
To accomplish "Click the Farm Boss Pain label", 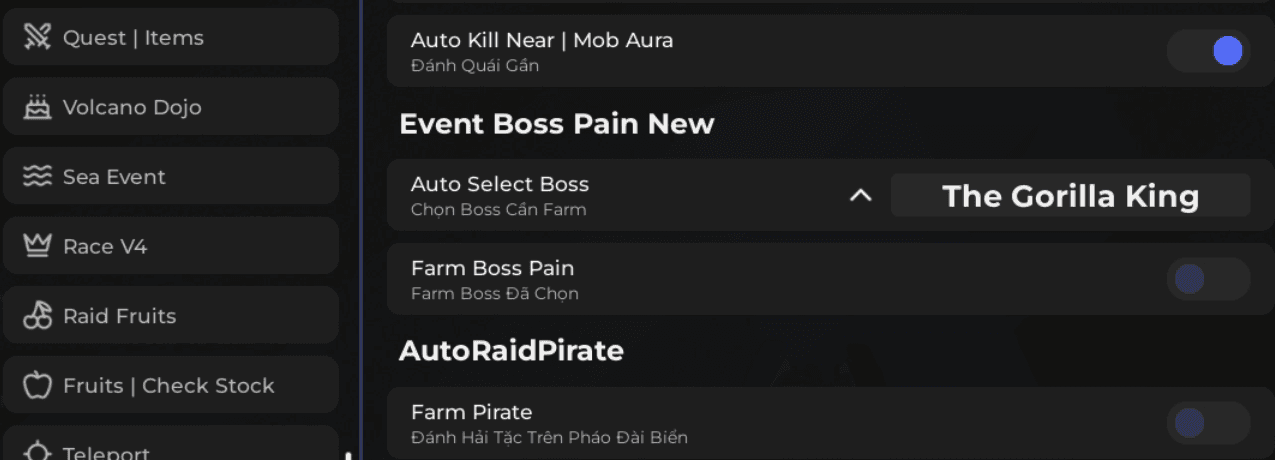I will click(x=492, y=269).
